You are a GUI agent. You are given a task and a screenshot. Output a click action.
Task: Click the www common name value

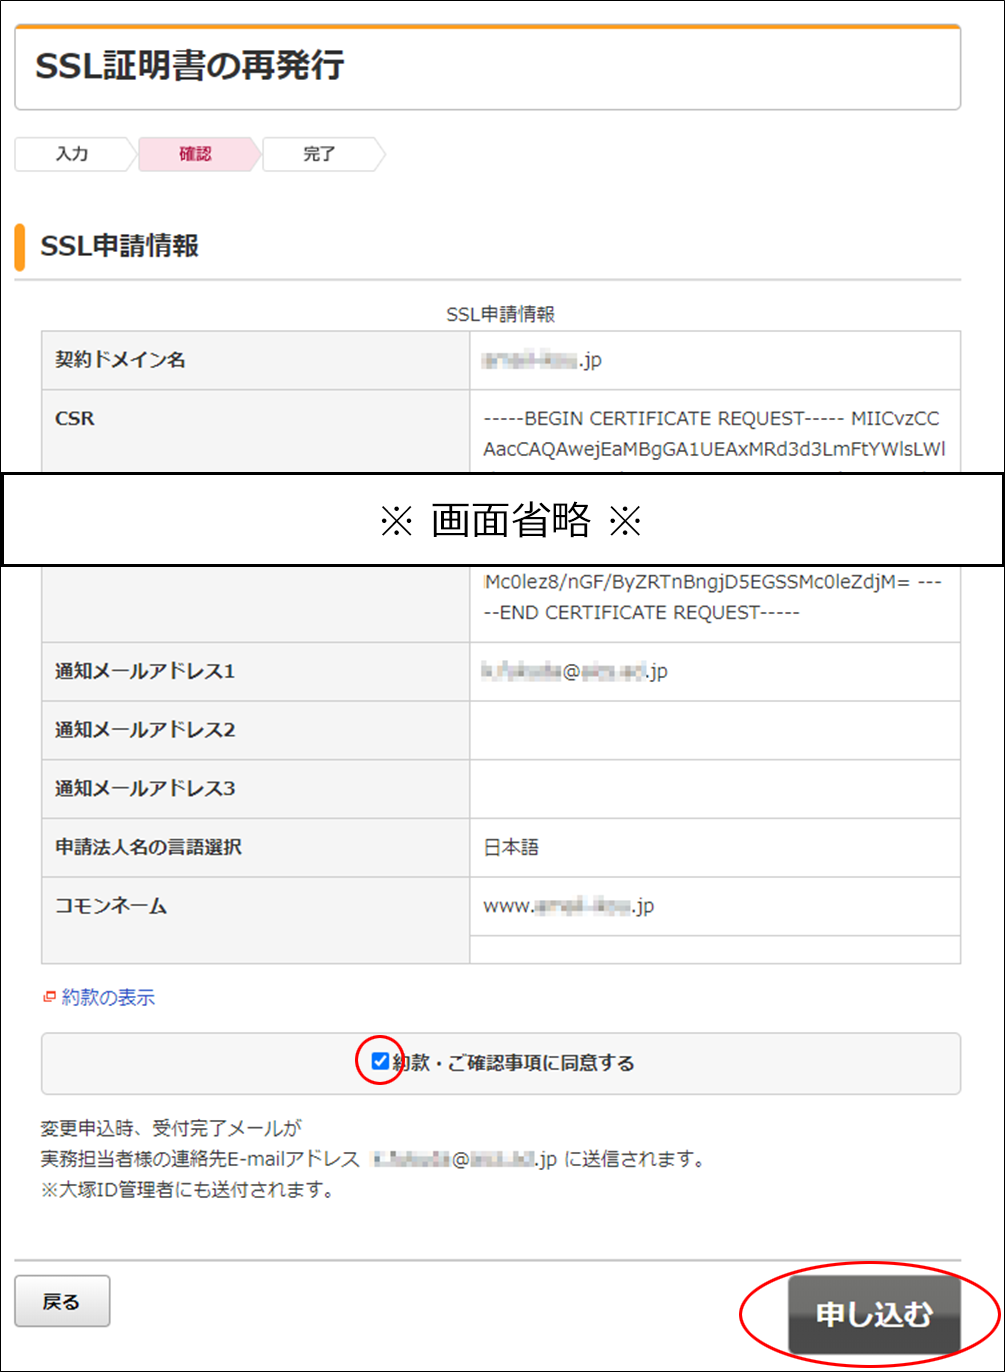point(569,907)
